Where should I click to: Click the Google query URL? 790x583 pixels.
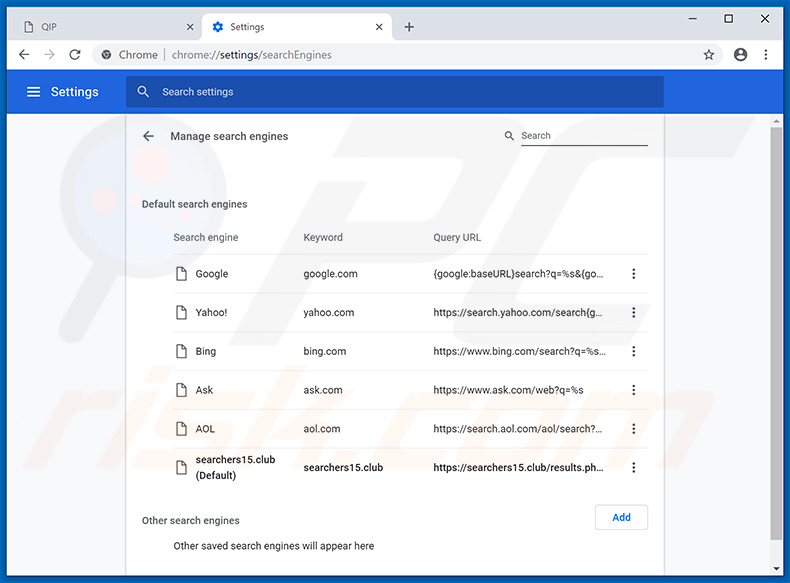click(x=518, y=274)
